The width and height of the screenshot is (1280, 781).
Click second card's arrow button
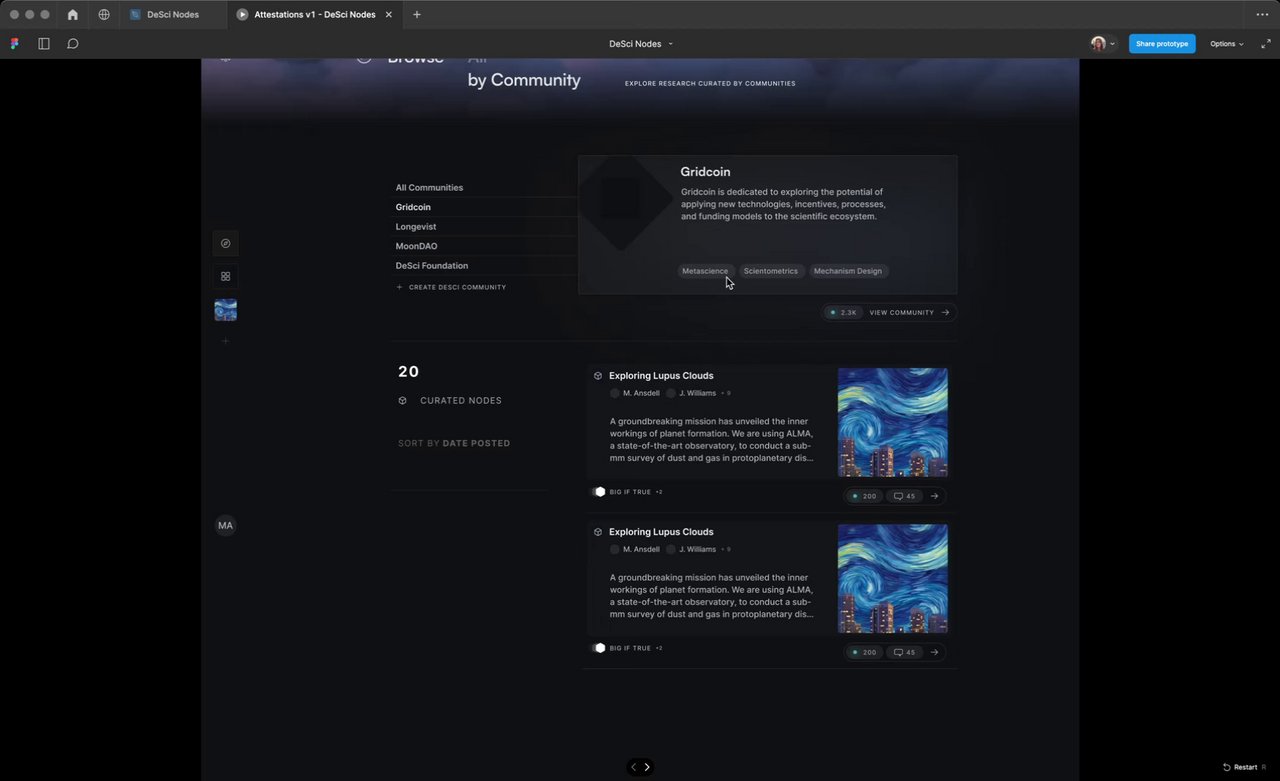click(x=935, y=652)
